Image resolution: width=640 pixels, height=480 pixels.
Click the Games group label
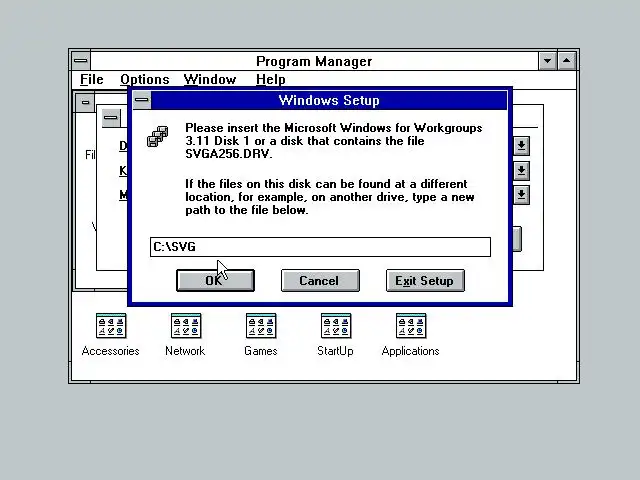coord(261,351)
